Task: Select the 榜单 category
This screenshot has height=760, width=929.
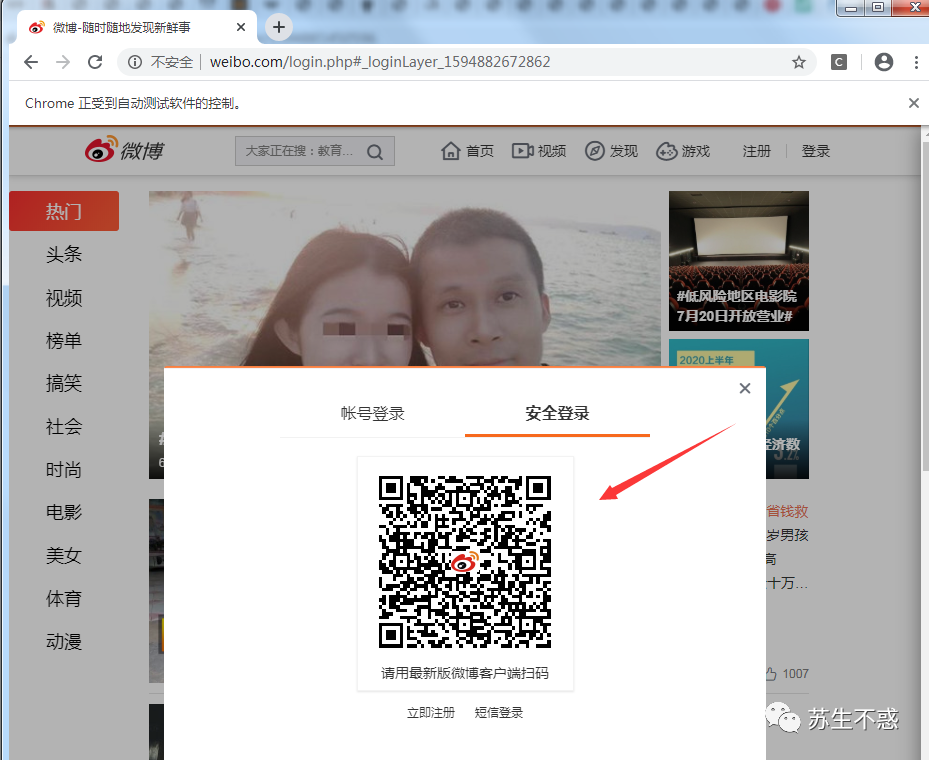Action: tap(64, 341)
